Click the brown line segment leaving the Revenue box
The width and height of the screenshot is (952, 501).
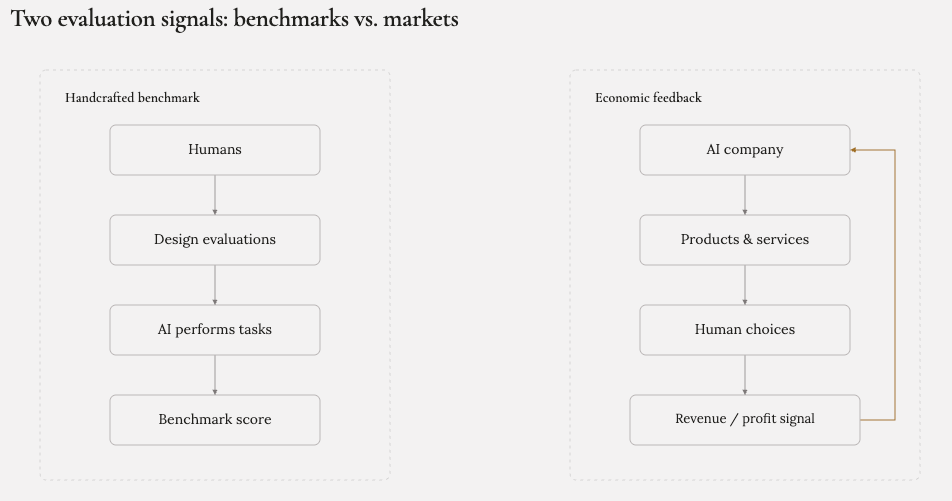tap(877, 420)
